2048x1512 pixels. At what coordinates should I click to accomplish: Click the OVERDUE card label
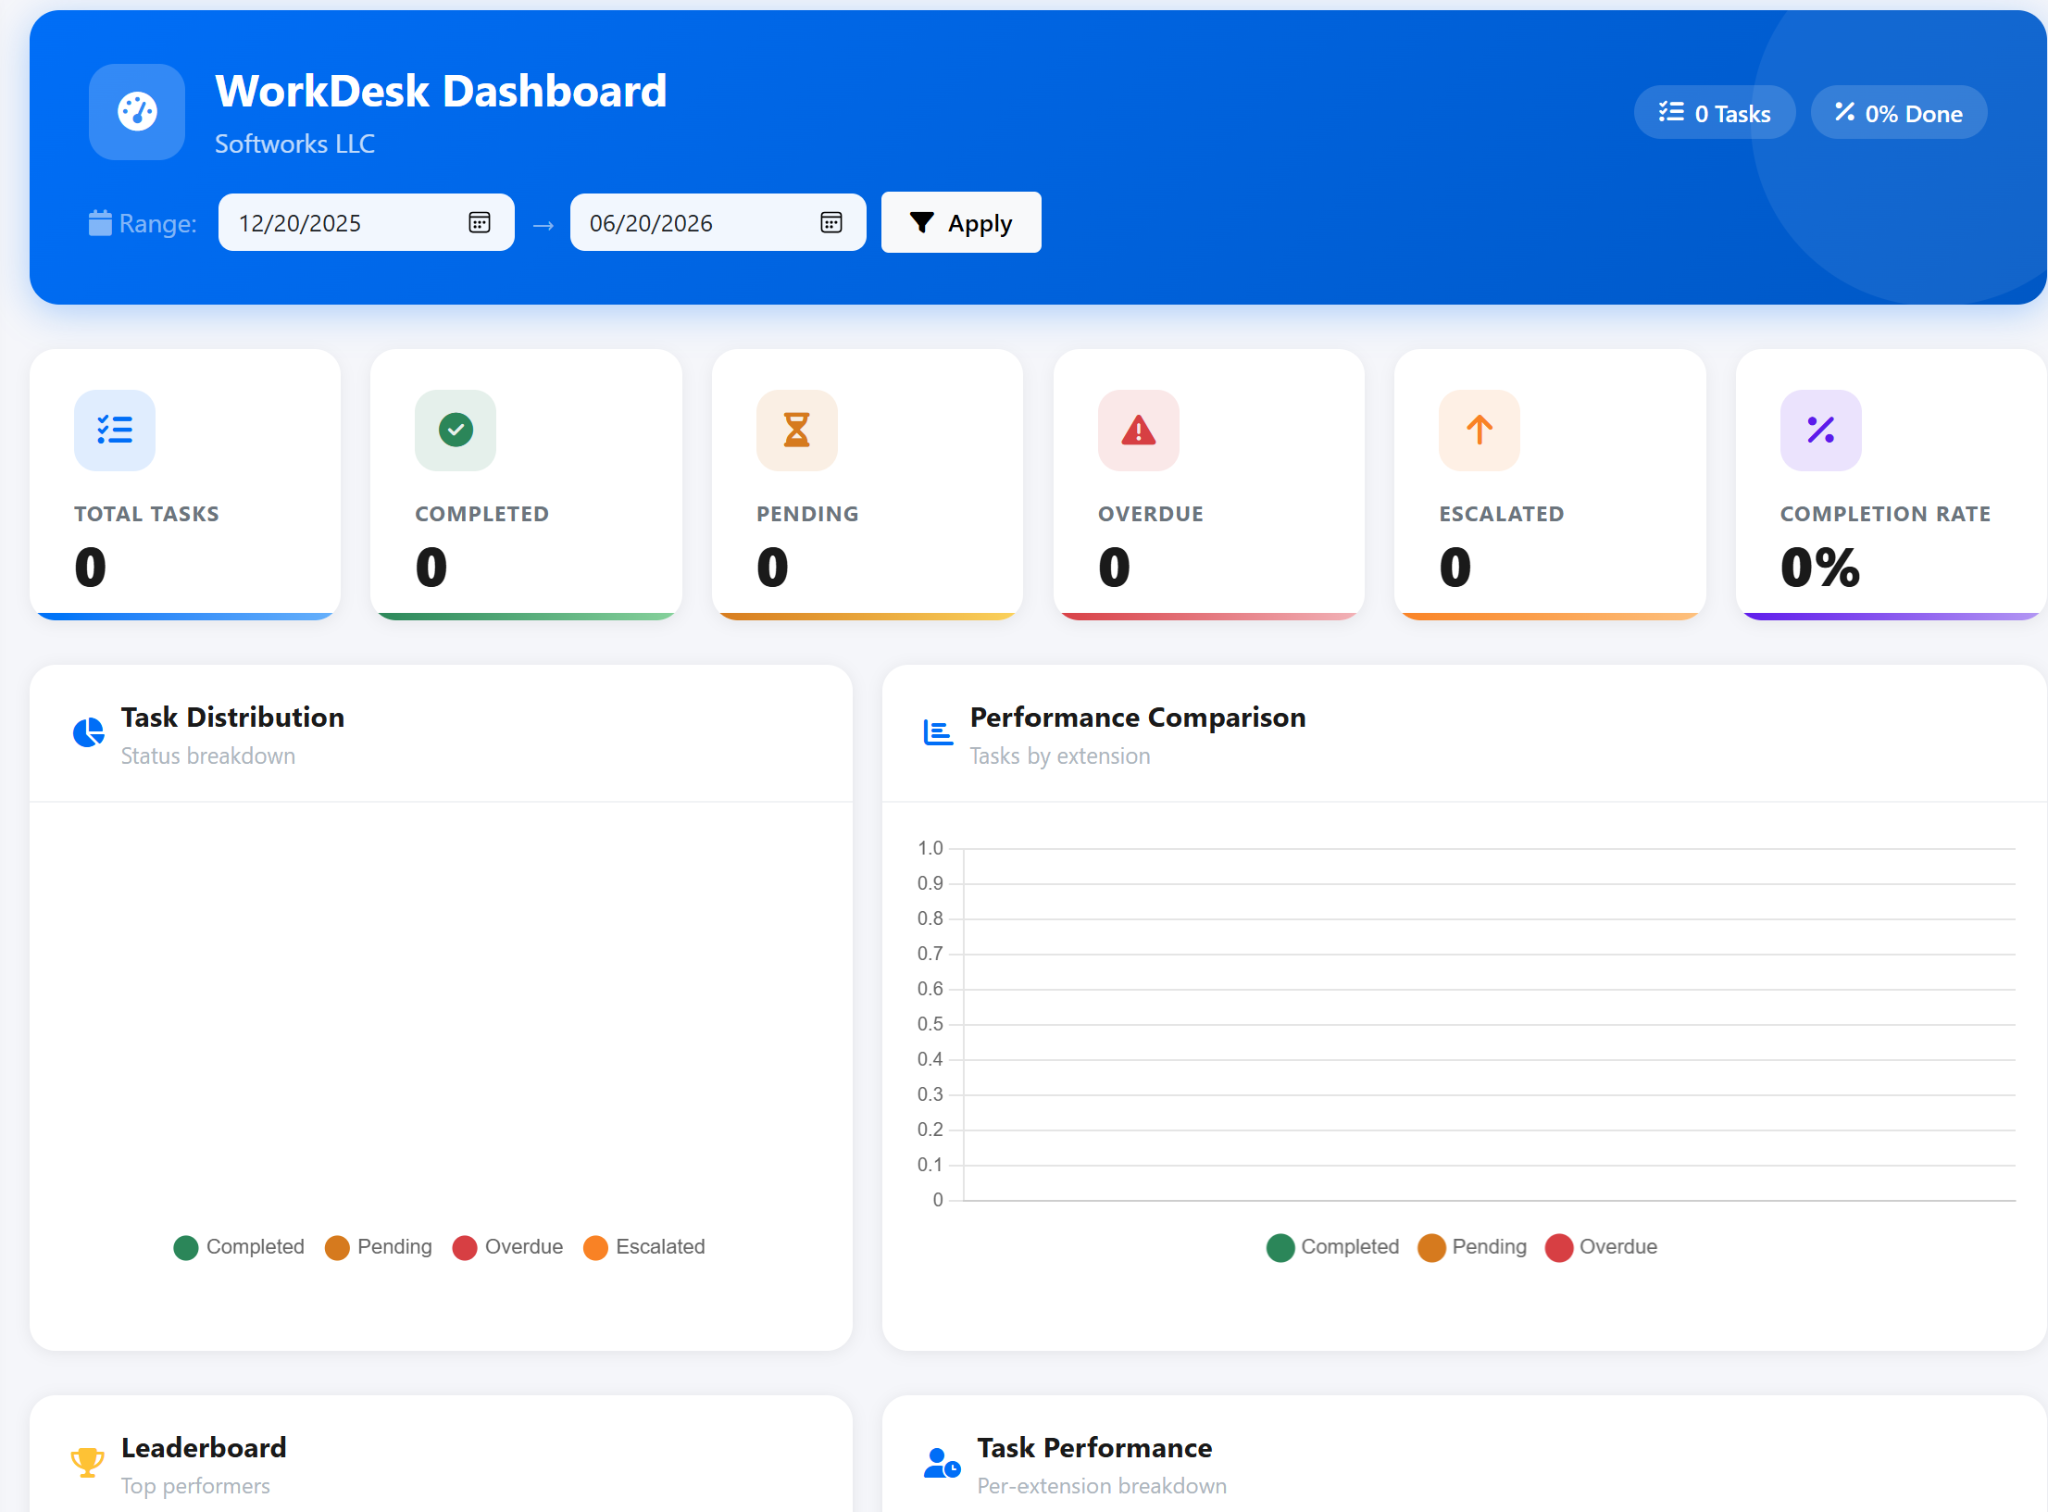coord(1151,514)
